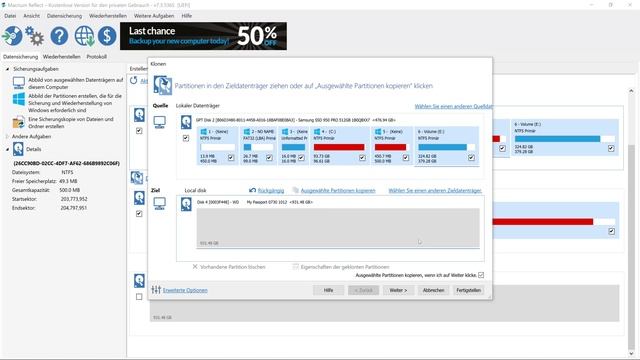
Task: Click the globe download update icon
Action: tap(84, 36)
